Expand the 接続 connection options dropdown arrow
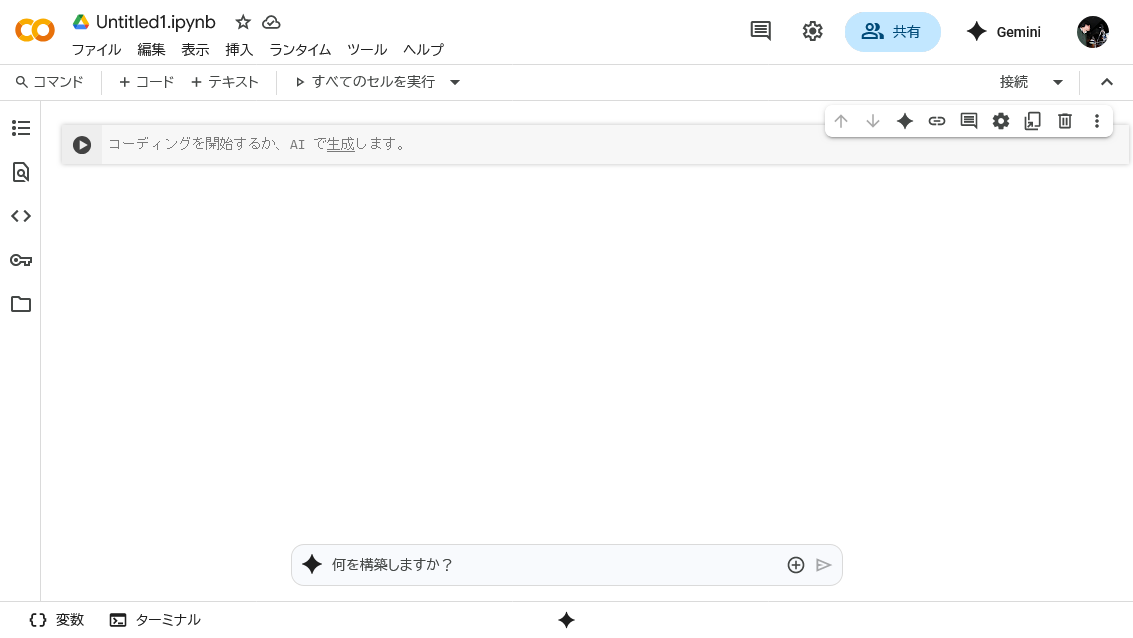The image size is (1133, 638). click(1058, 82)
